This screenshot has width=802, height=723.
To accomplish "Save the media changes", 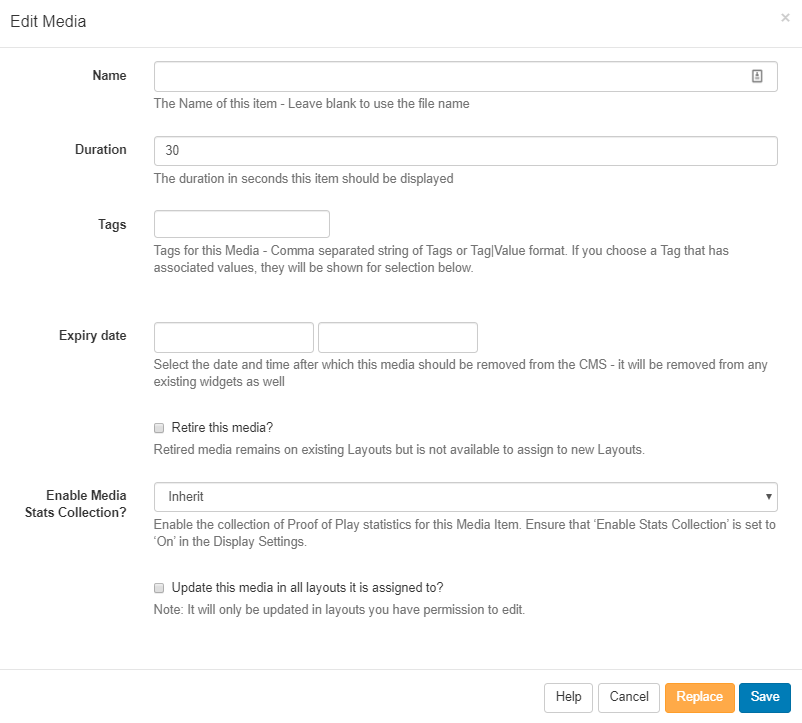I will click(x=765, y=697).
